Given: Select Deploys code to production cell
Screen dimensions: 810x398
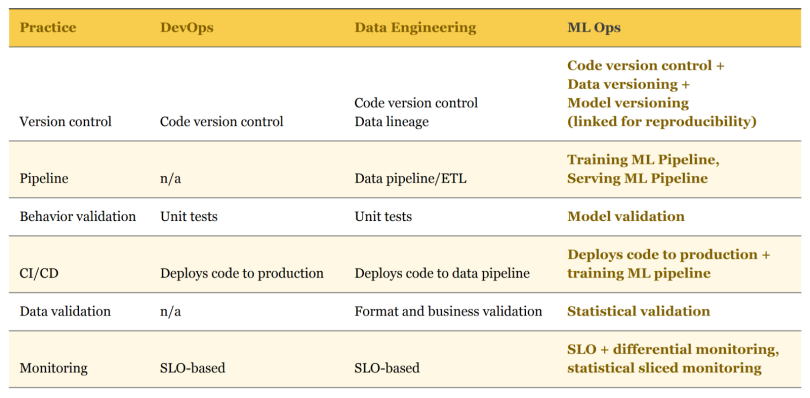Looking at the screenshot, I should tap(242, 273).
